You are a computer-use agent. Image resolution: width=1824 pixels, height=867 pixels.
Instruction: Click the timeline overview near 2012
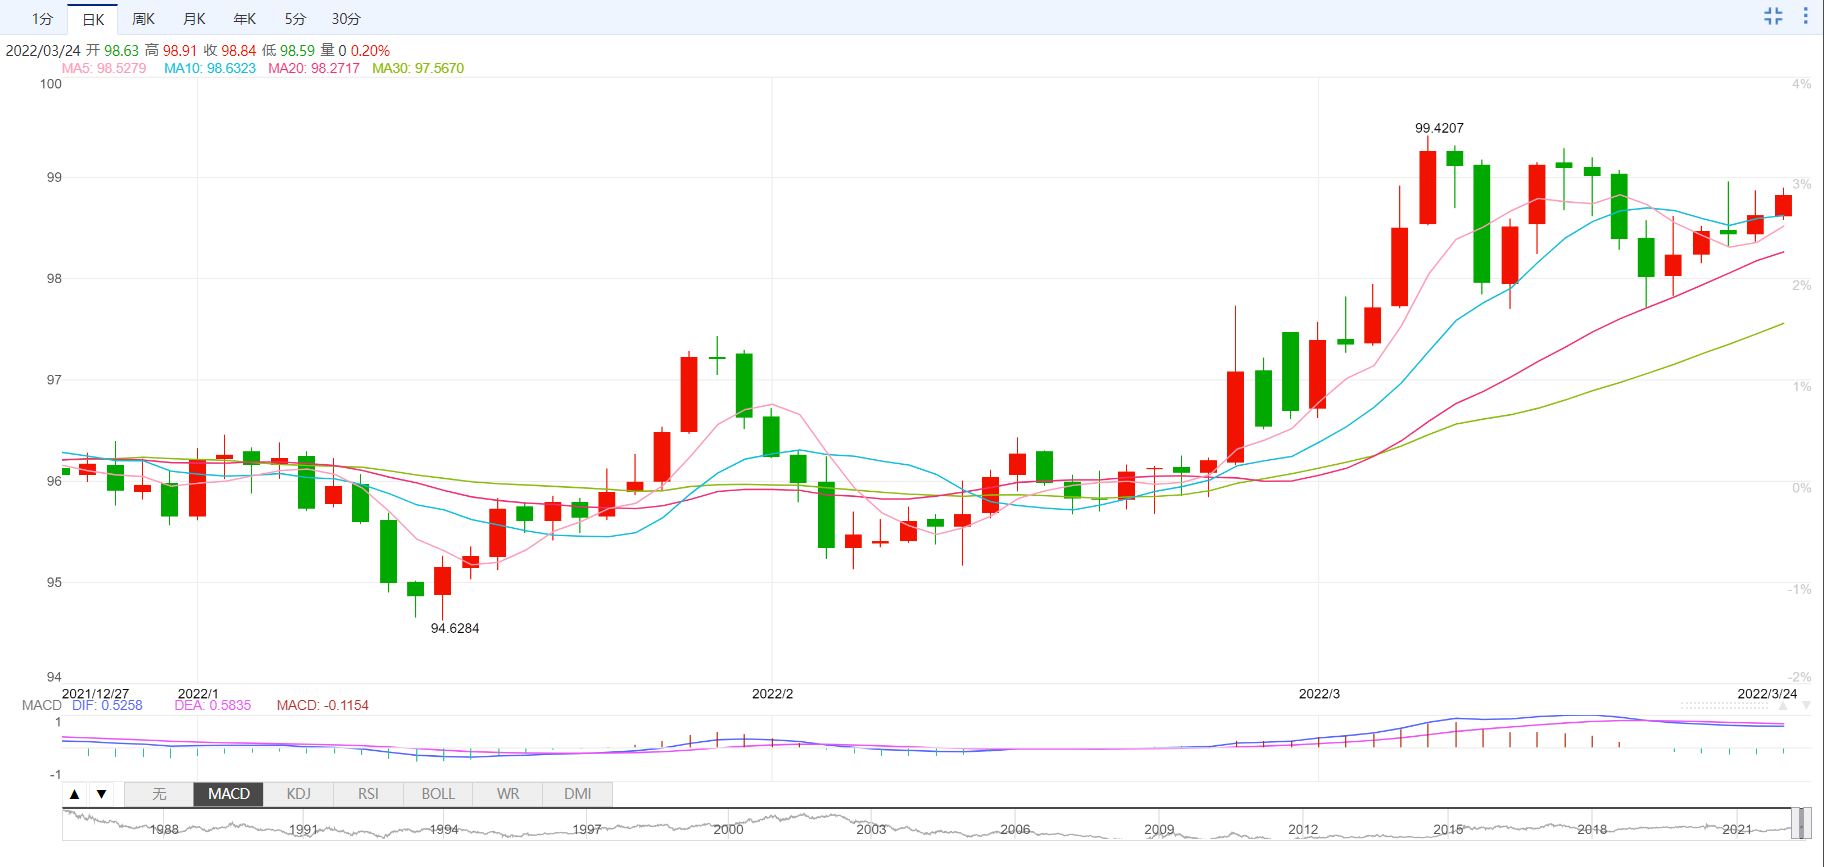pos(1303,829)
